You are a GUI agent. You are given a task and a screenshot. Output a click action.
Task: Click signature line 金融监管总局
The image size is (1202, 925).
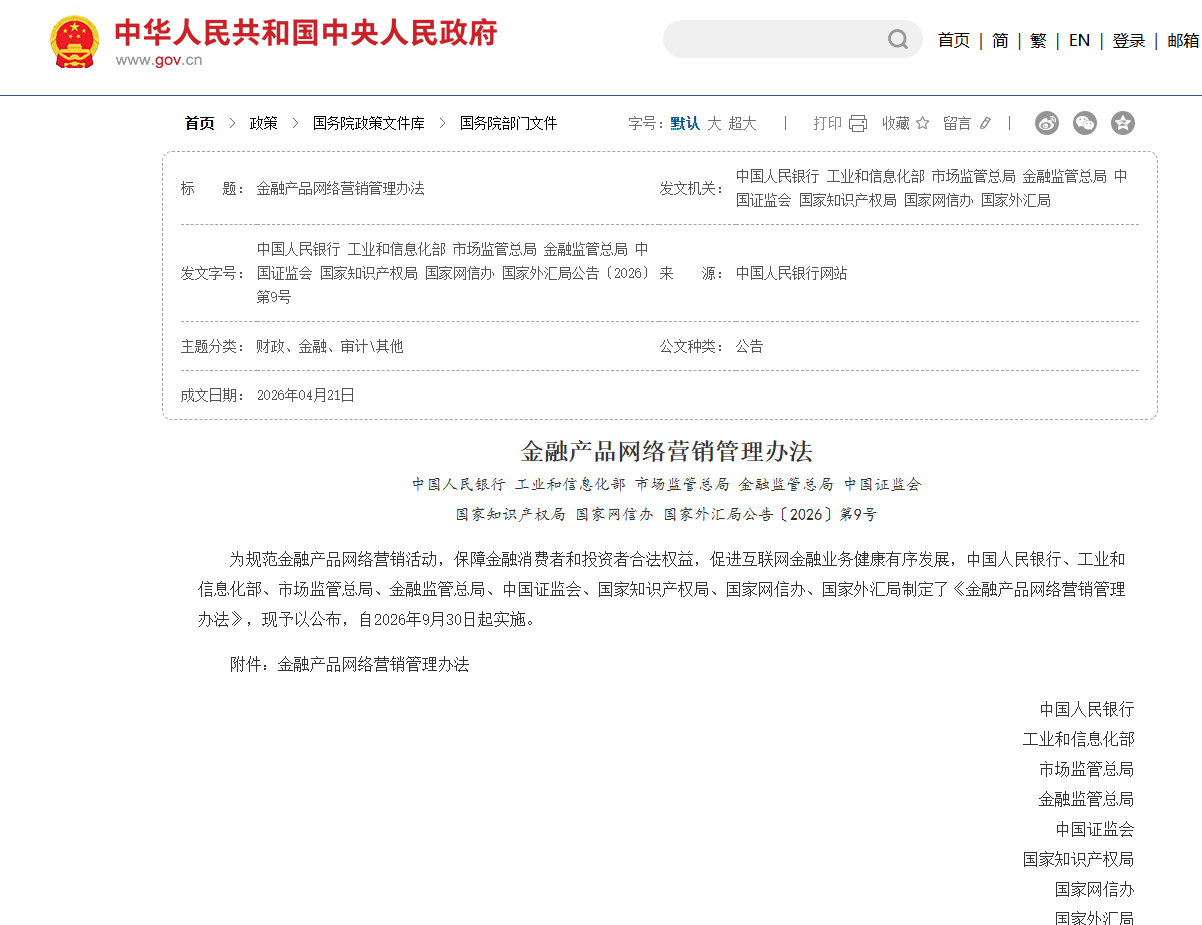[x=1087, y=799]
